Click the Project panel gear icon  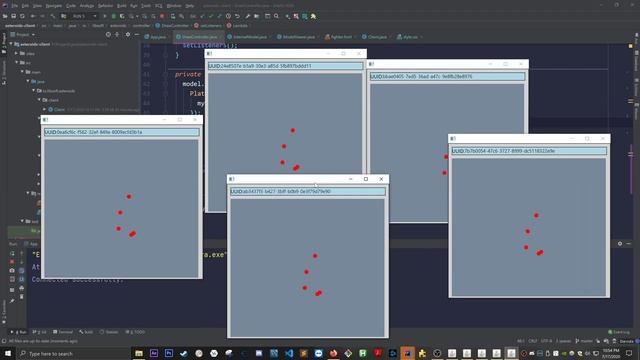tap(128, 35)
